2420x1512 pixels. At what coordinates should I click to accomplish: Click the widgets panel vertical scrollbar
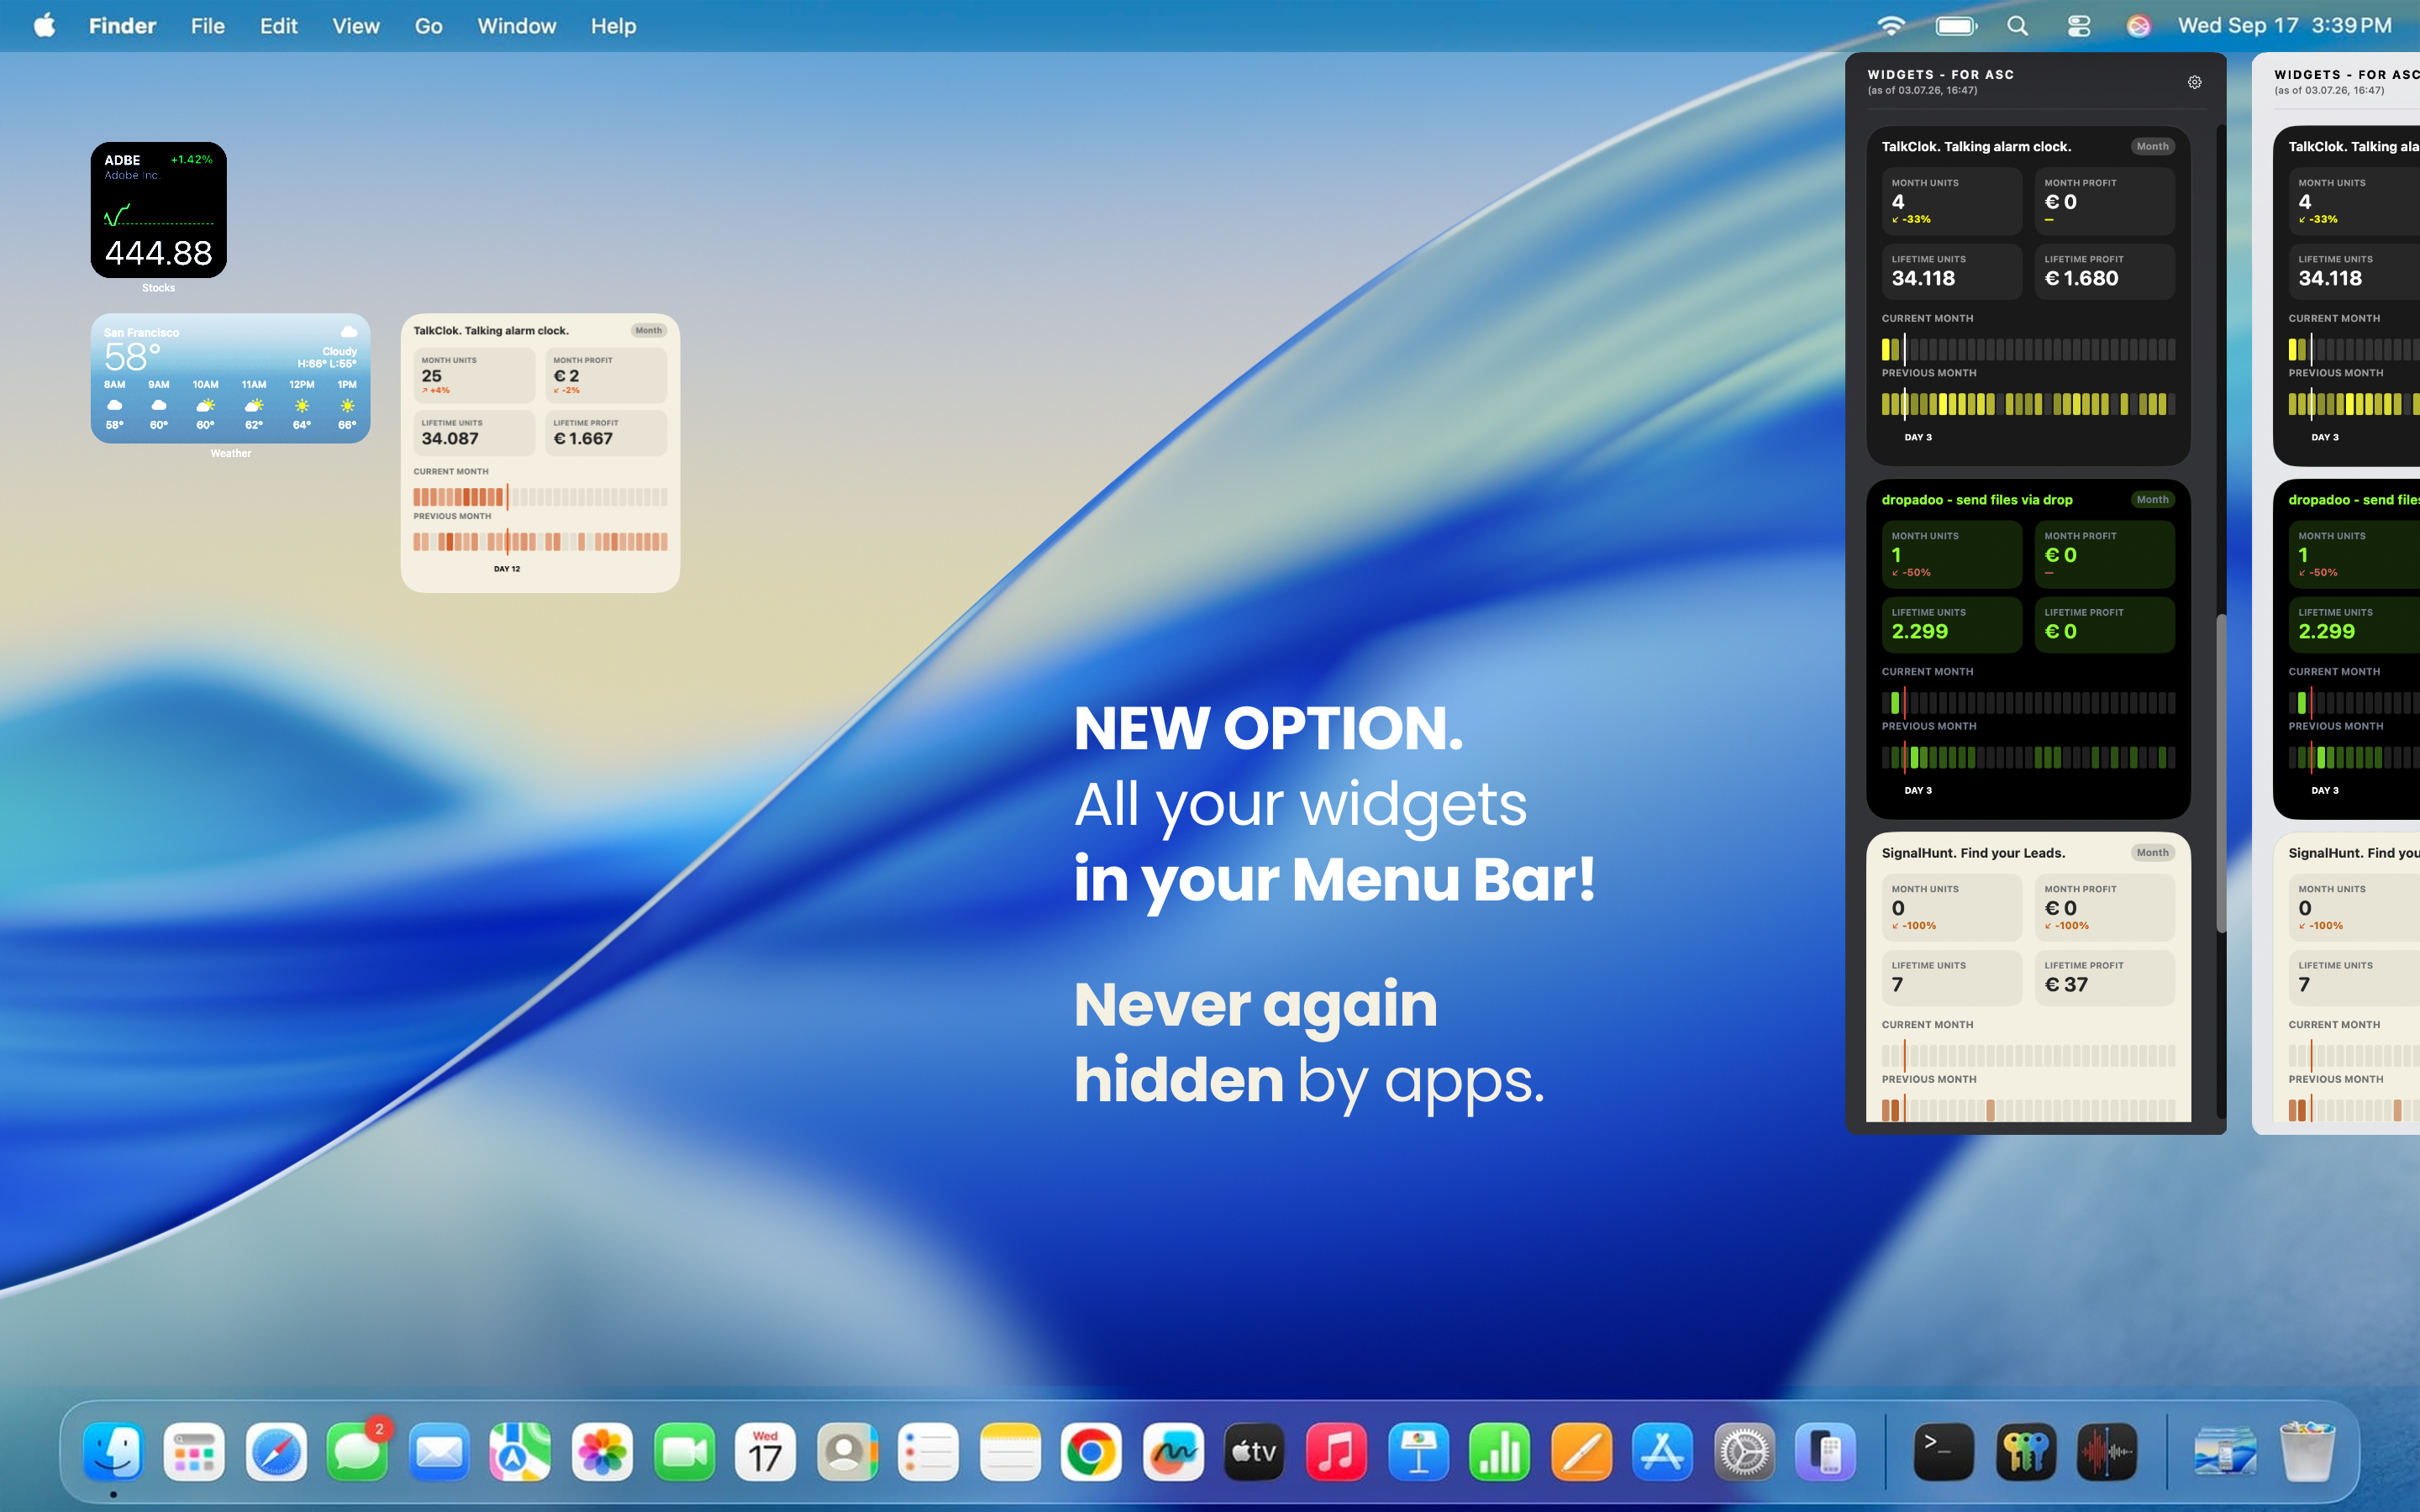tap(2221, 773)
